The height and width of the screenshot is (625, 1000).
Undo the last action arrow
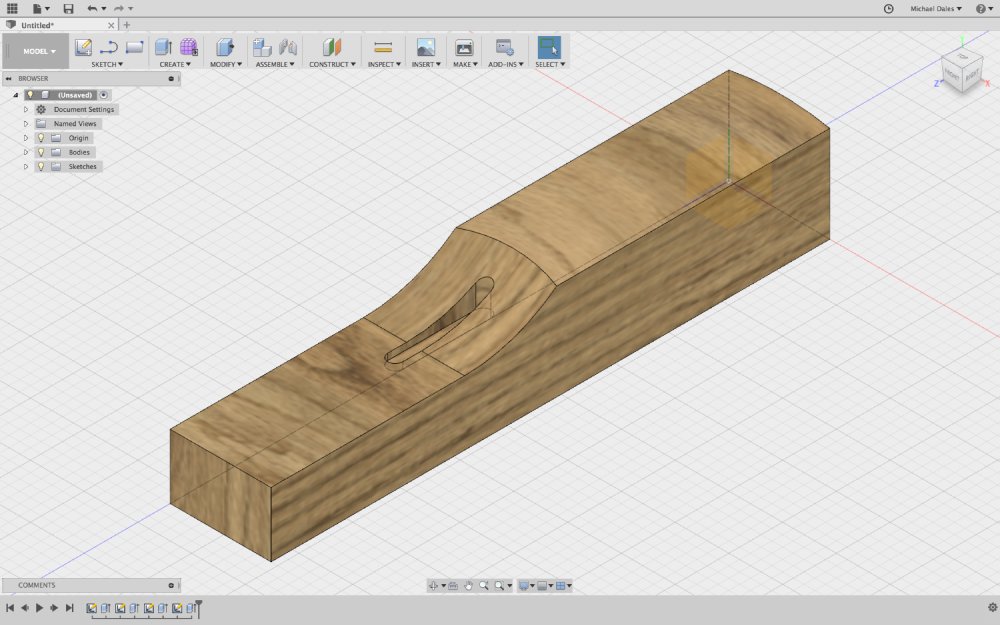tap(92, 8)
